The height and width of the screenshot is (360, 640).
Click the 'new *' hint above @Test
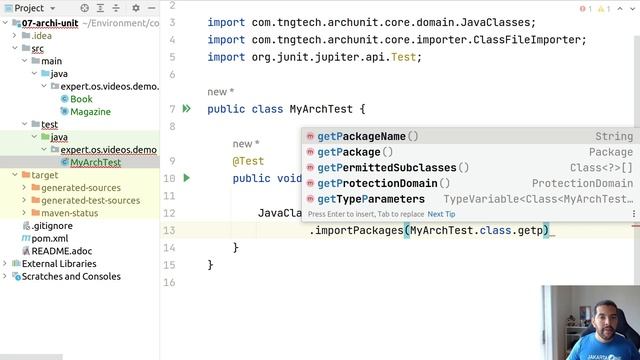[x=246, y=144]
